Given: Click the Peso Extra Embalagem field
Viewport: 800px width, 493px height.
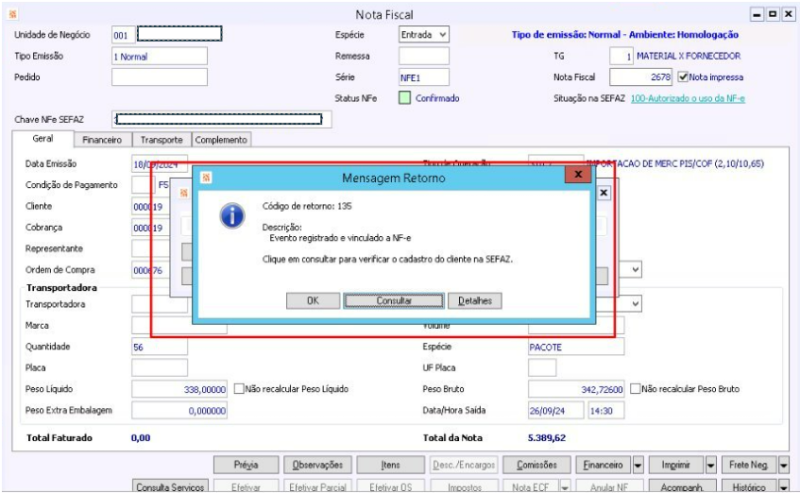Looking at the screenshot, I should 179,410.
